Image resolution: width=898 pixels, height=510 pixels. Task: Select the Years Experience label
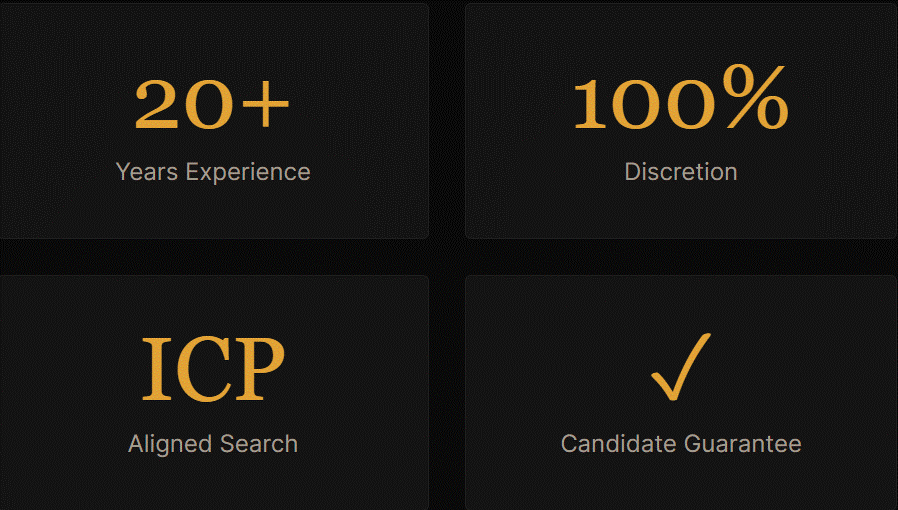pos(213,172)
